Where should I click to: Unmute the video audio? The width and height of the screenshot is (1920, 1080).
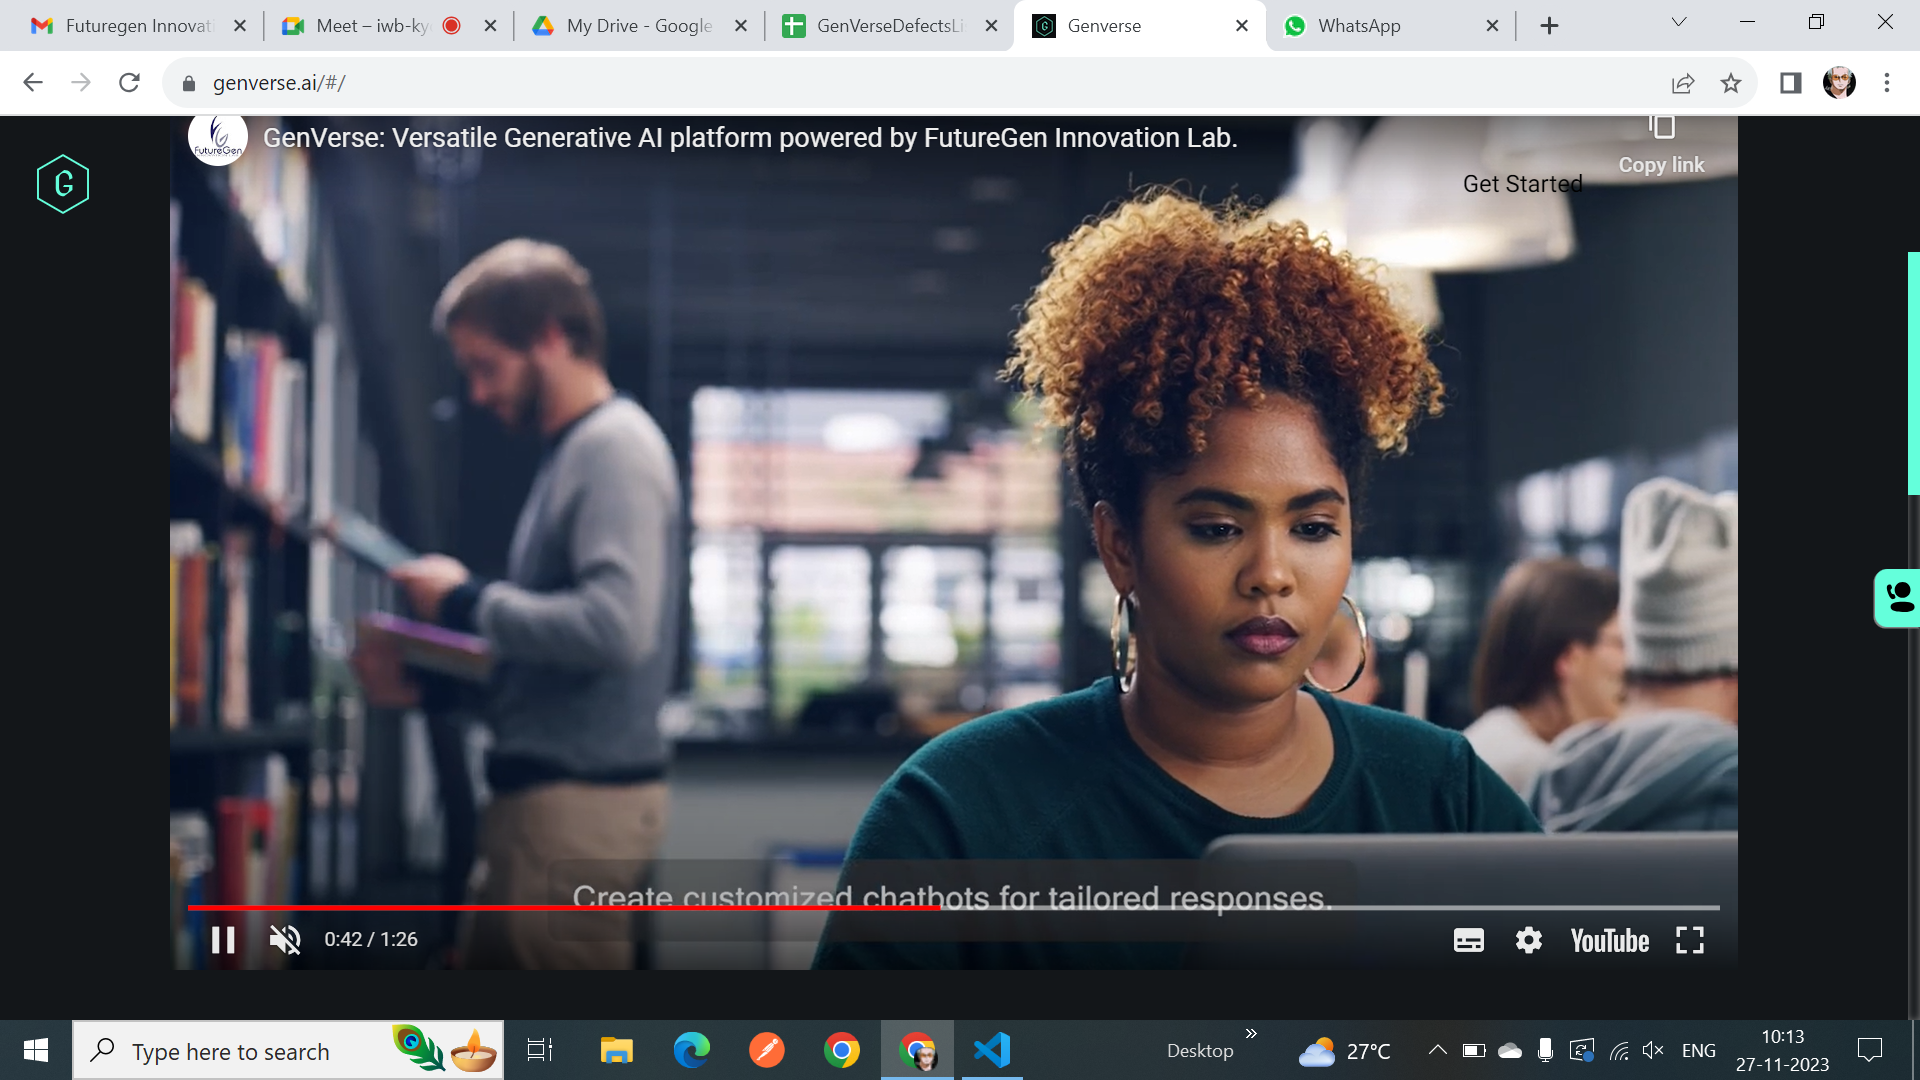point(285,940)
